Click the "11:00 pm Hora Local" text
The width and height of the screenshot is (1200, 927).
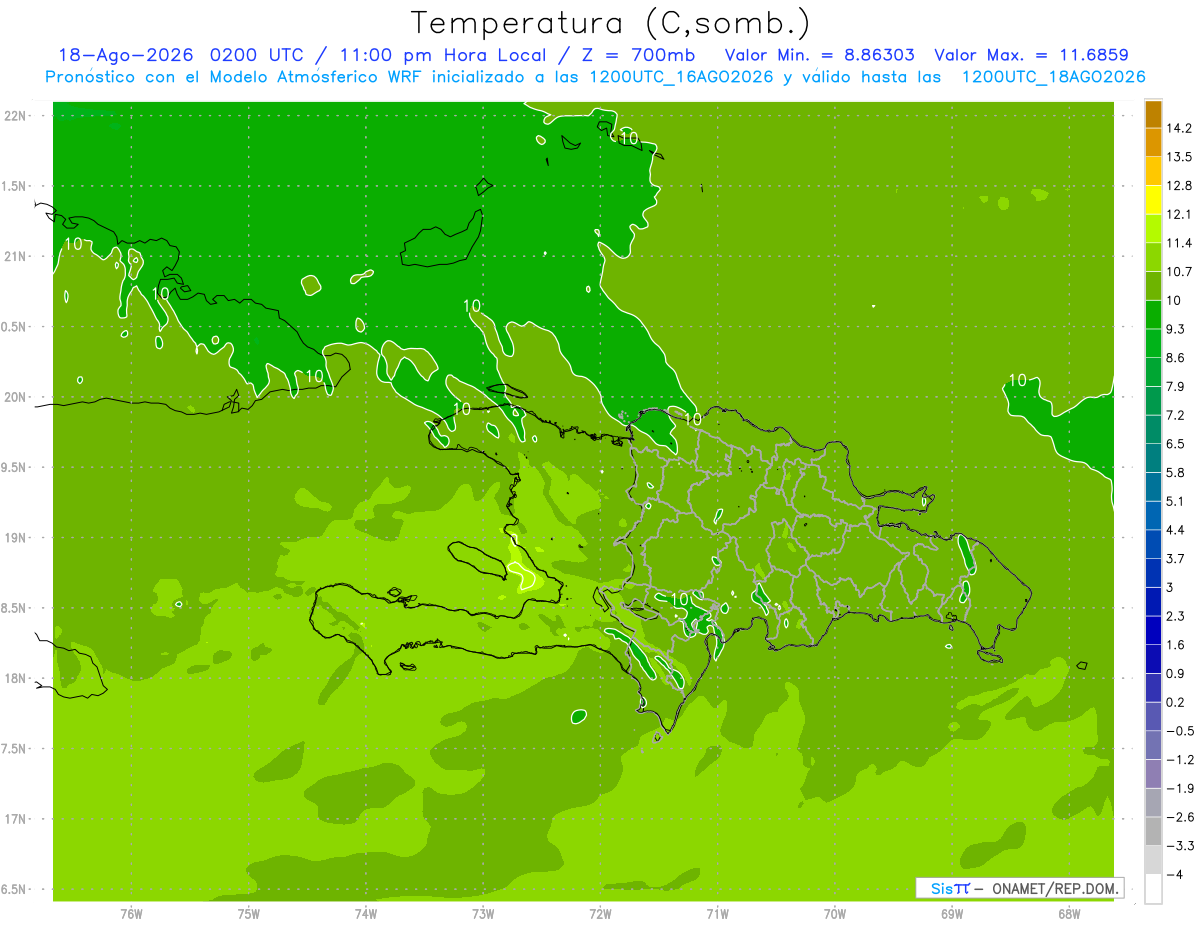click(x=443, y=55)
